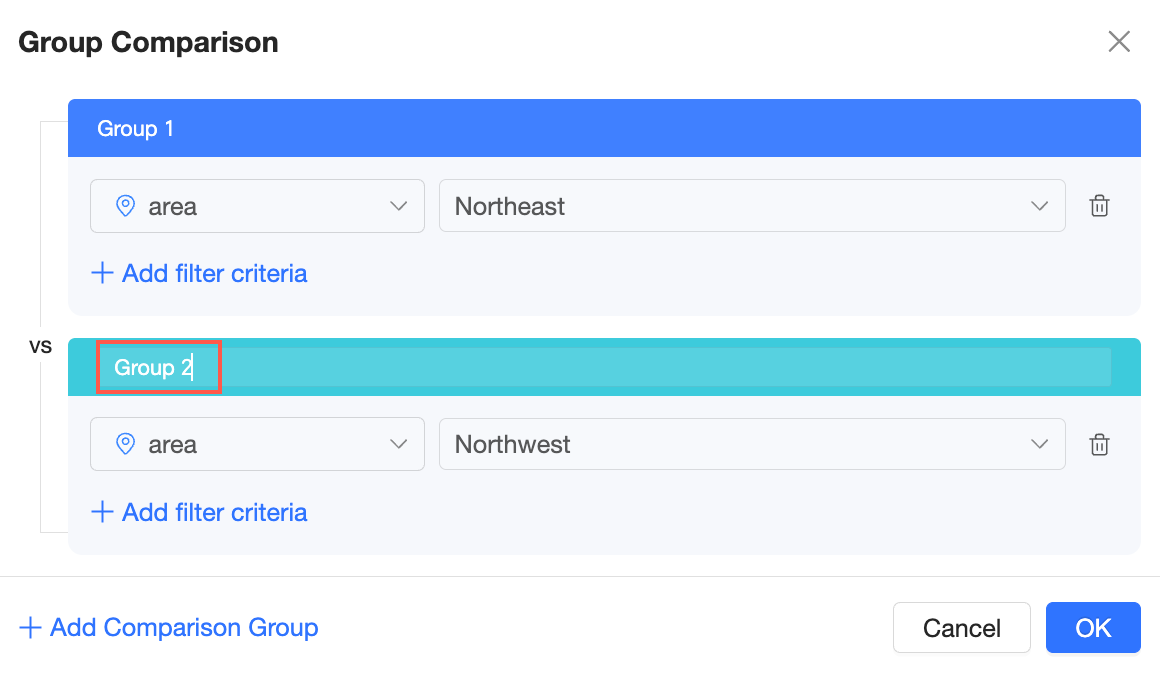Click the plus icon under Group 2's filter
1160x676 pixels.
click(x=102, y=512)
